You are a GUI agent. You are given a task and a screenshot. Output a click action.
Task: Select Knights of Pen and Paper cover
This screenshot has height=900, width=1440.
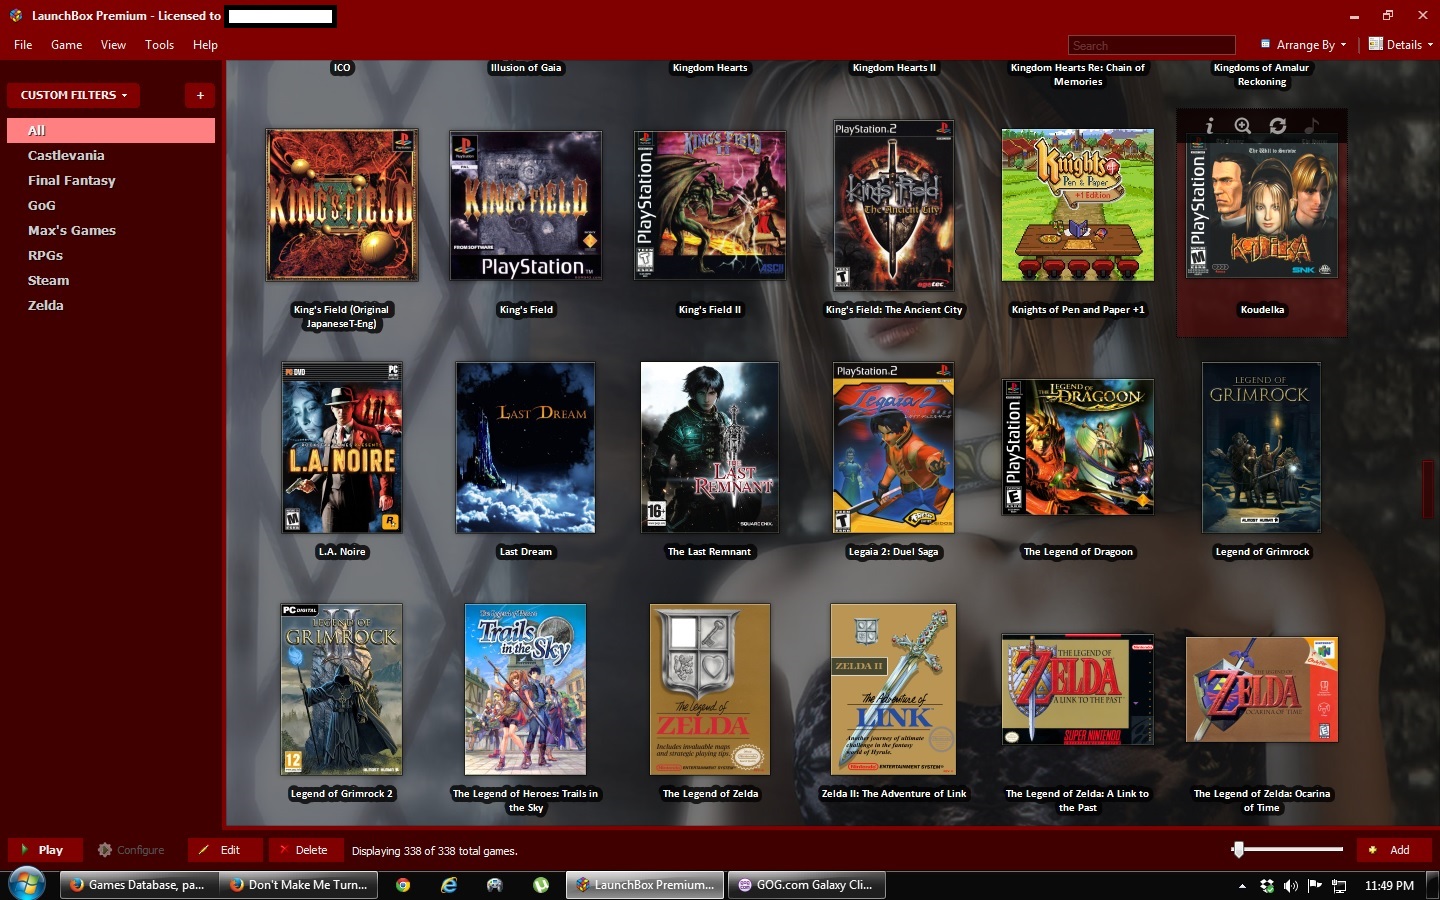(x=1078, y=205)
